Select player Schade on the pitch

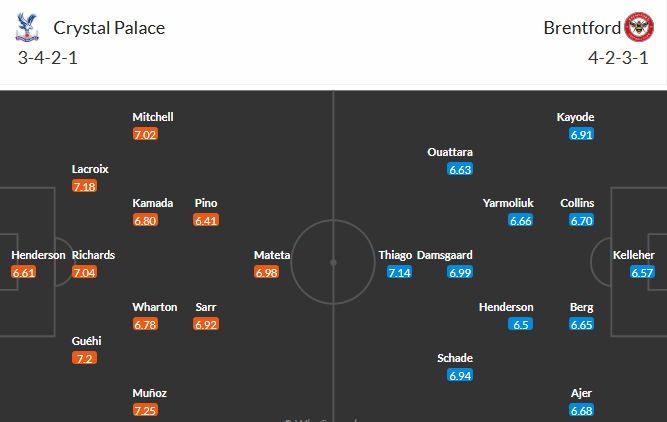[x=455, y=358]
